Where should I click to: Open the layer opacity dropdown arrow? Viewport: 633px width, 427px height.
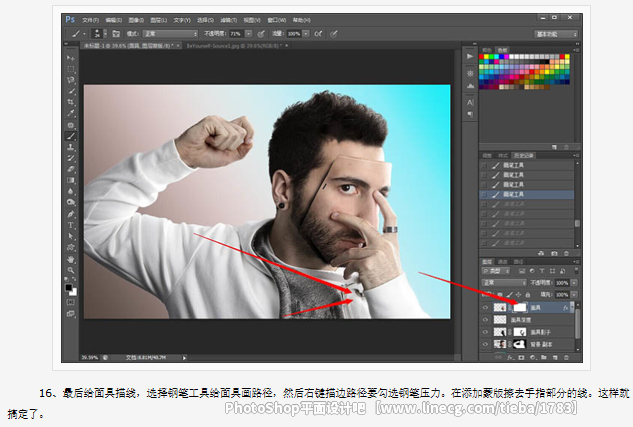(574, 283)
